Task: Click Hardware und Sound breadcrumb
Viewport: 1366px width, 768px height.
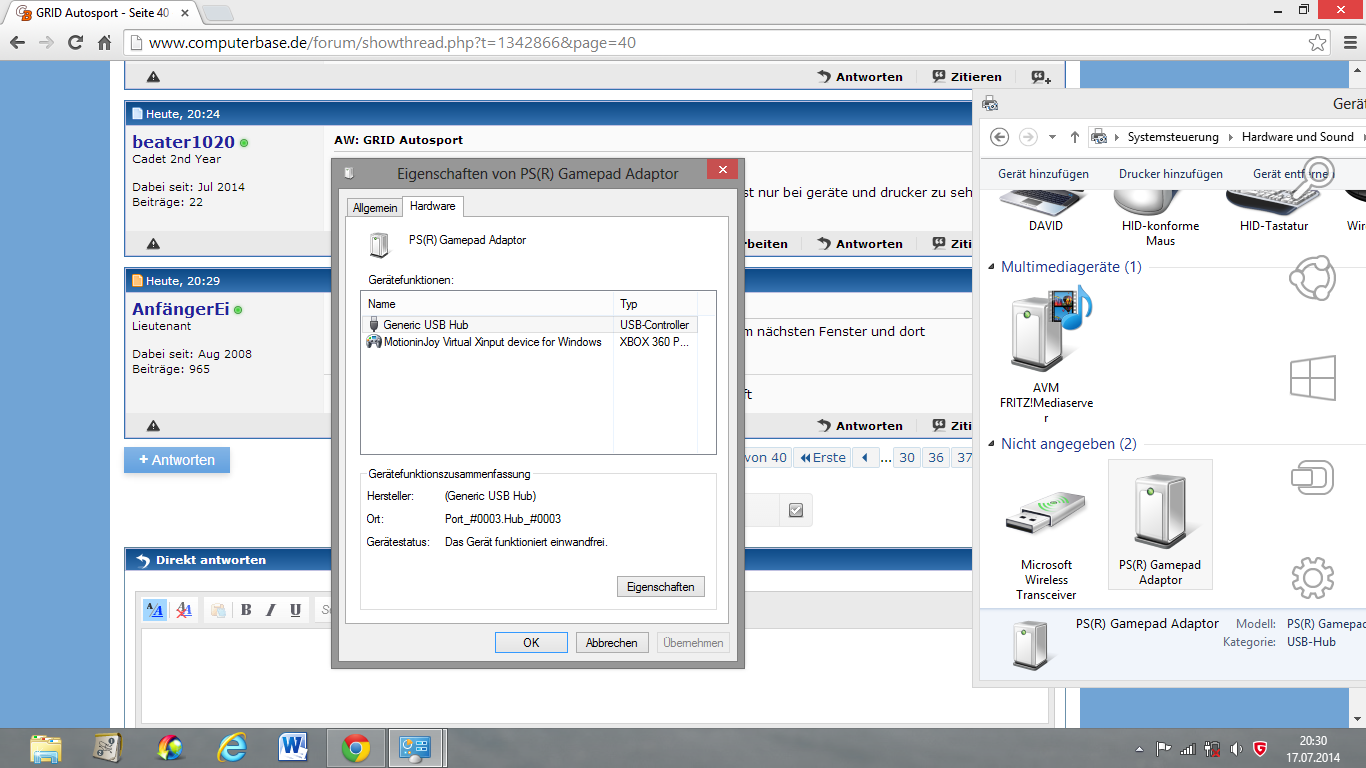Action: 1298,137
